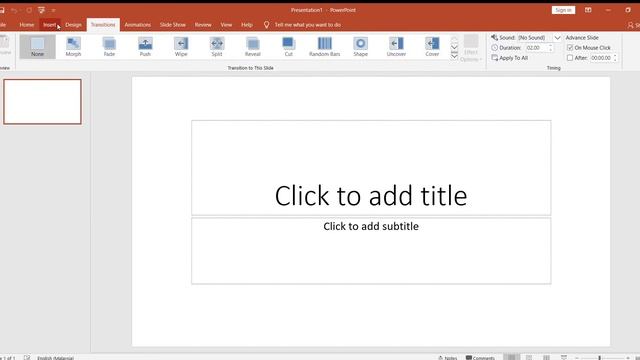
Task: Open the Sound dropdown list
Action: (x=557, y=38)
